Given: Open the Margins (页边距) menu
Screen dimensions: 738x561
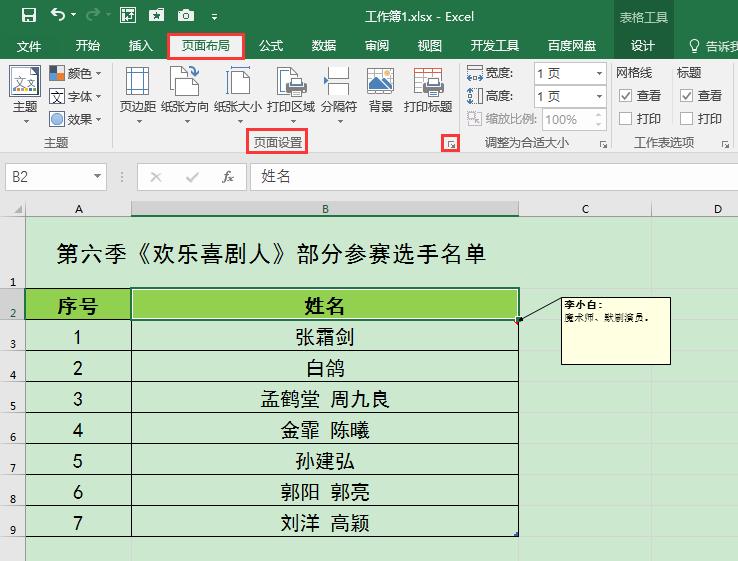Looking at the screenshot, I should point(137,95).
